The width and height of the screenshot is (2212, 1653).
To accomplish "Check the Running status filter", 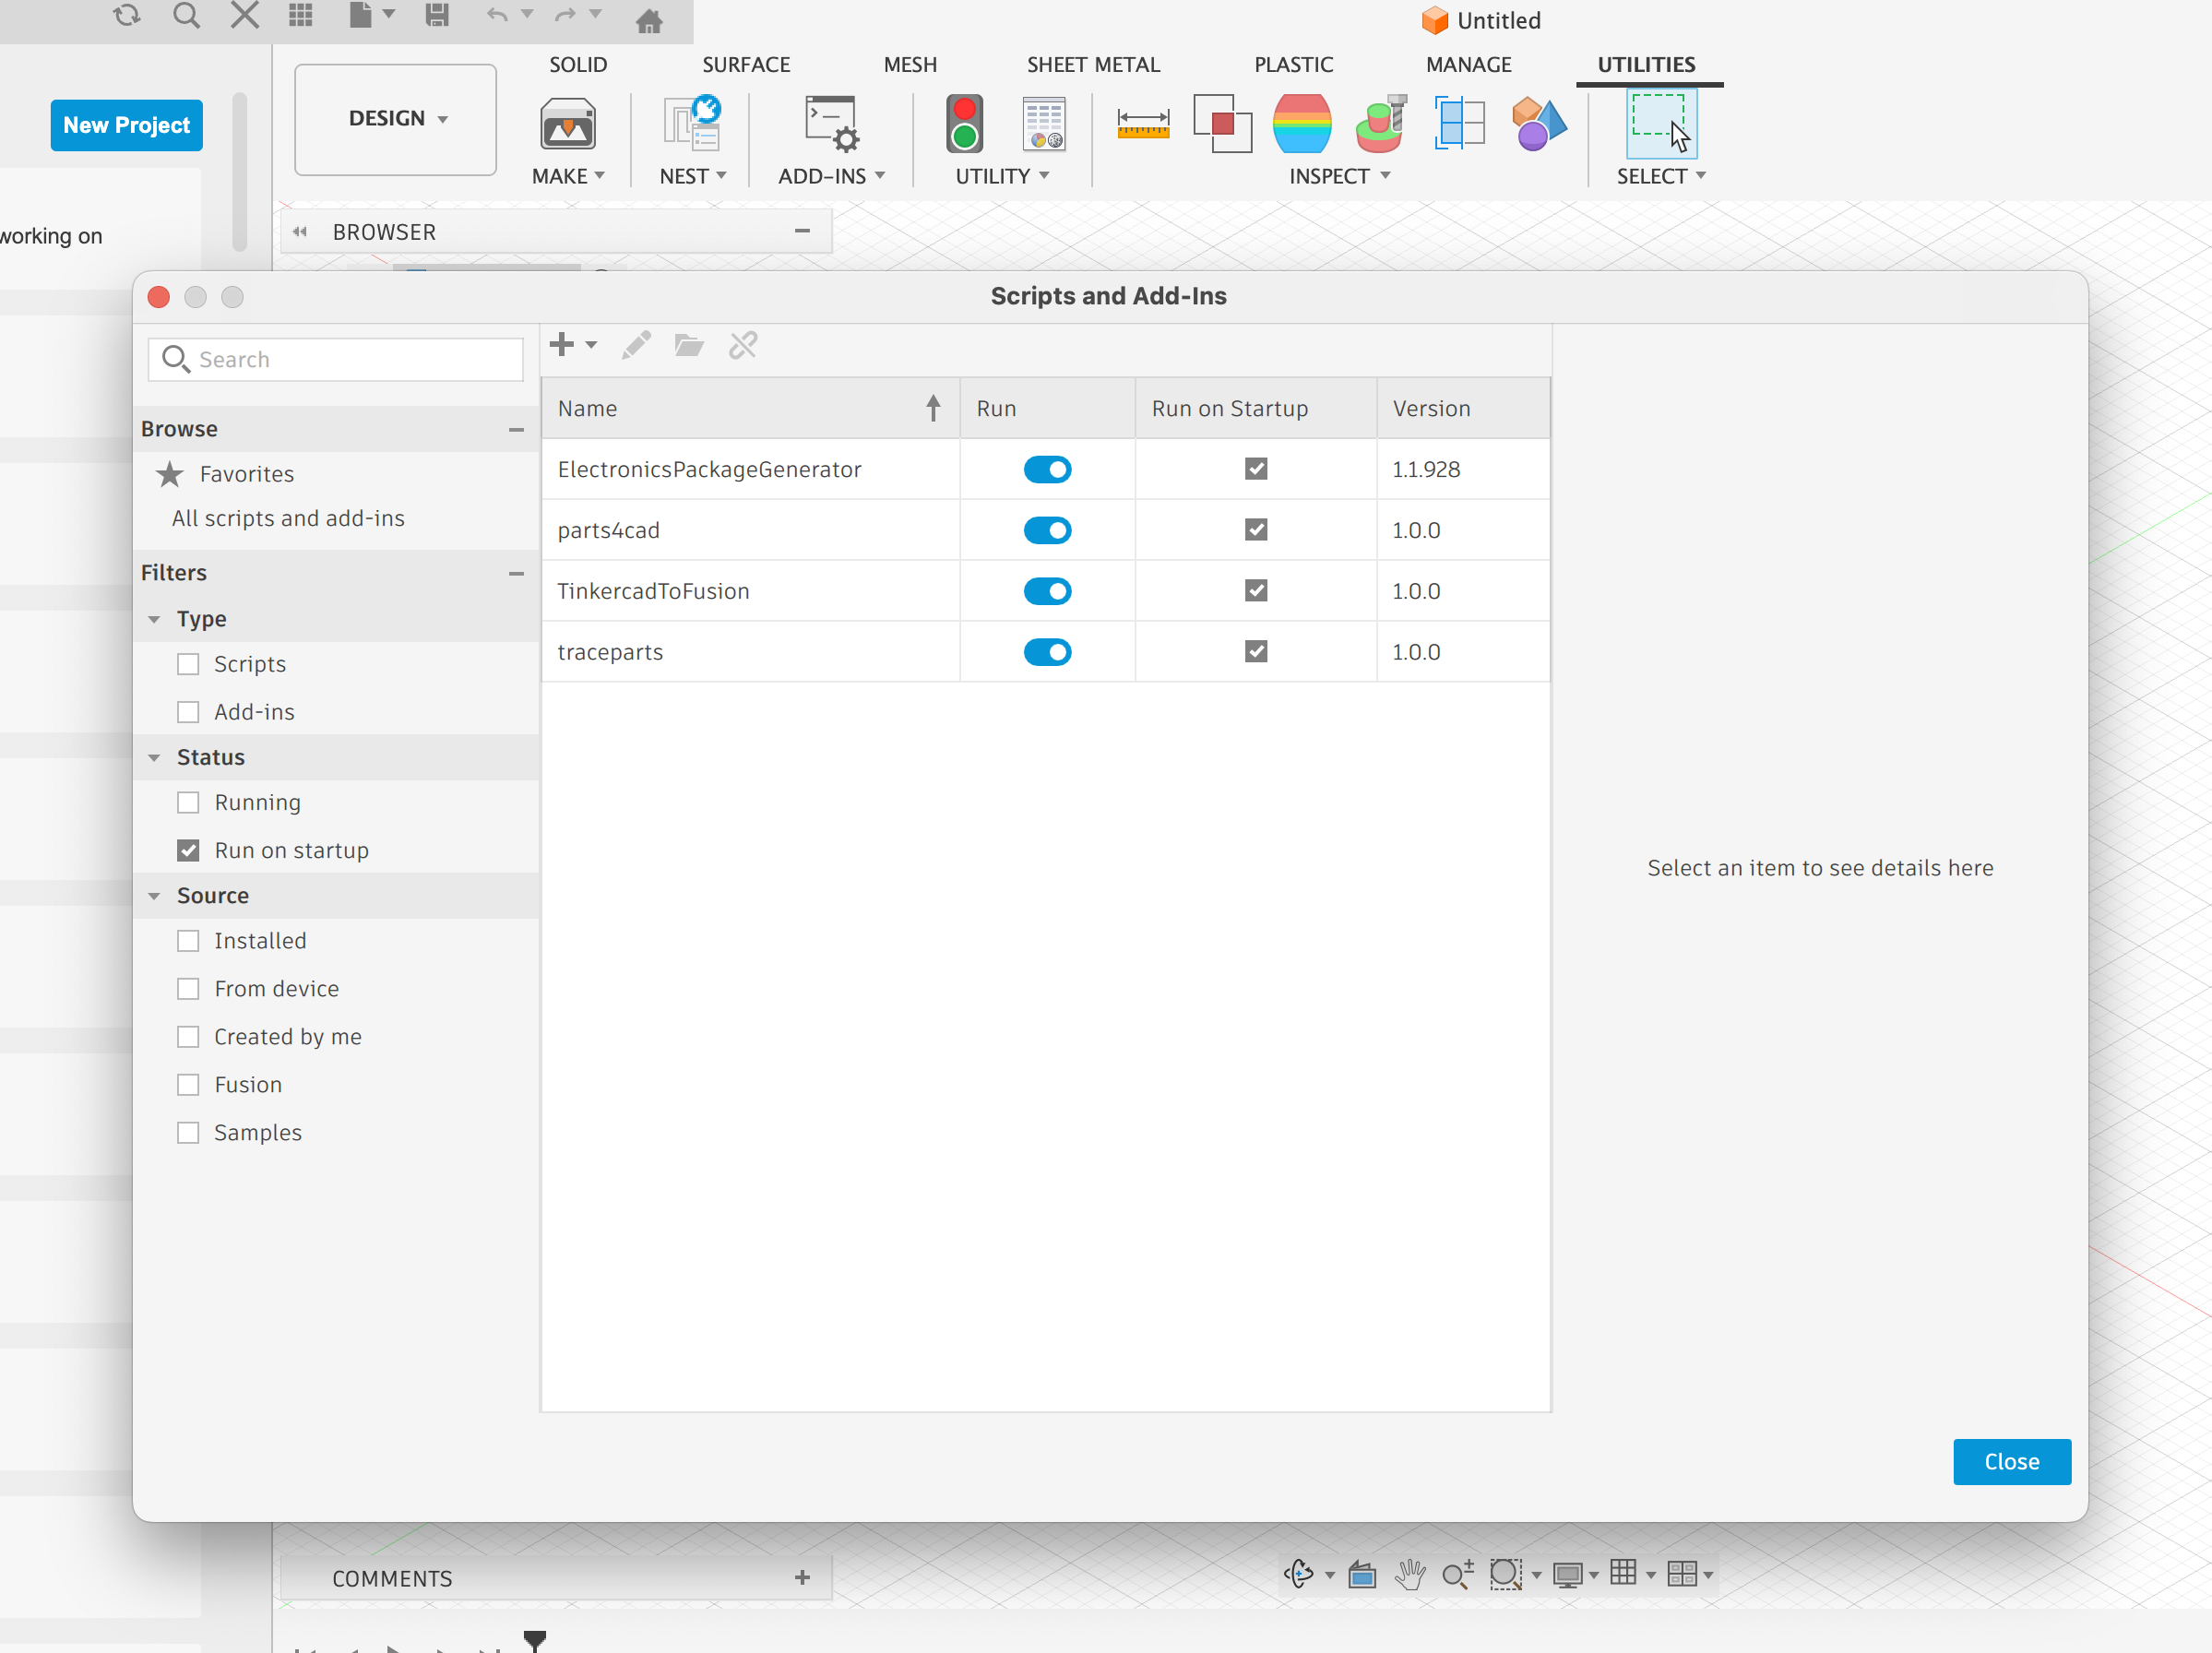I will [188, 802].
